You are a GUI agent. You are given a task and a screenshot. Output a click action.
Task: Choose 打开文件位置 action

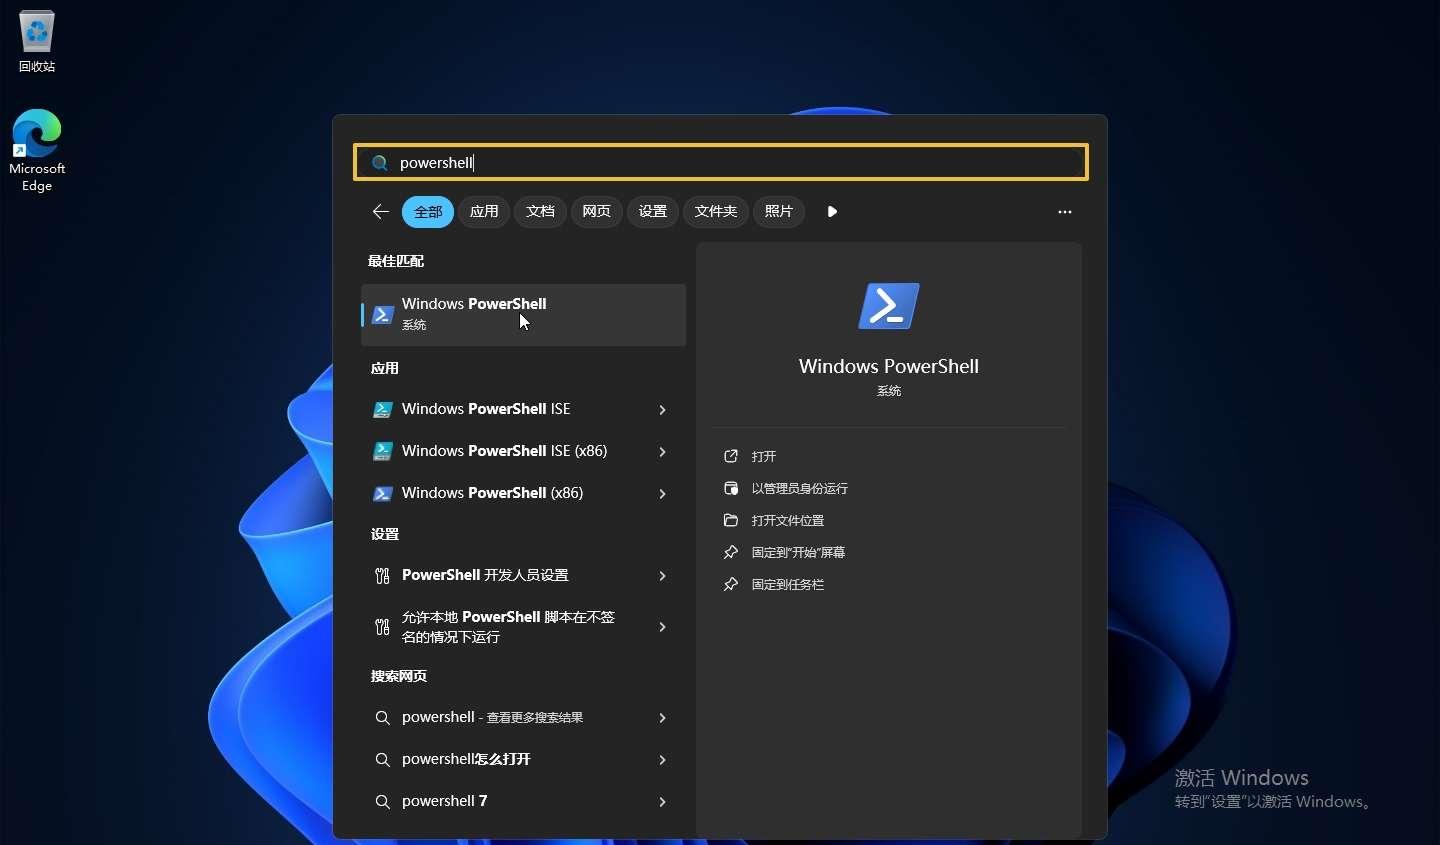pyautogui.click(x=788, y=520)
